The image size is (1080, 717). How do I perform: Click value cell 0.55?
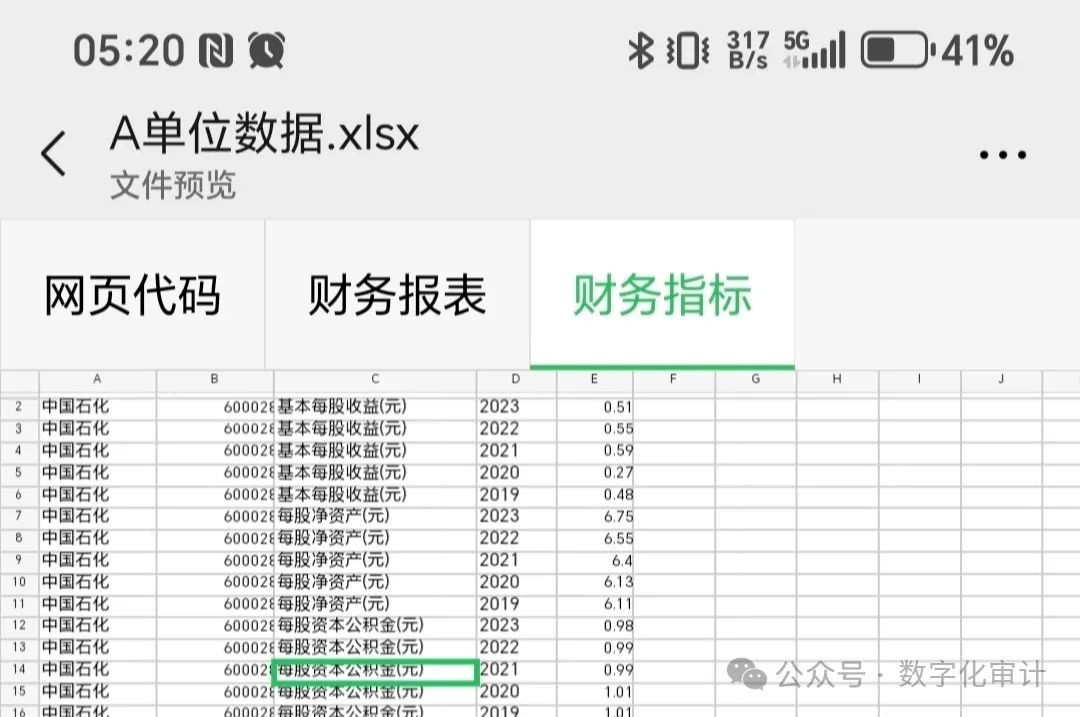(594, 428)
